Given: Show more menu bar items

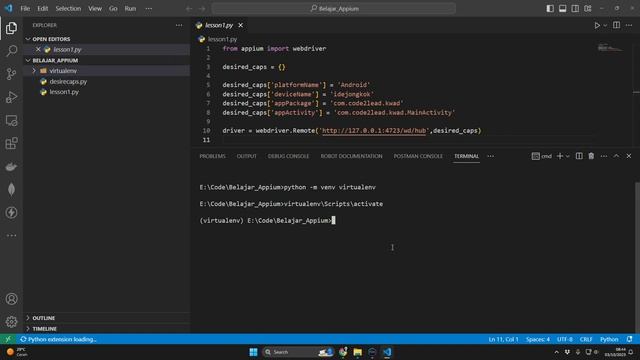Looking at the screenshot, I should pyautogui.click(x=149, y=9).
